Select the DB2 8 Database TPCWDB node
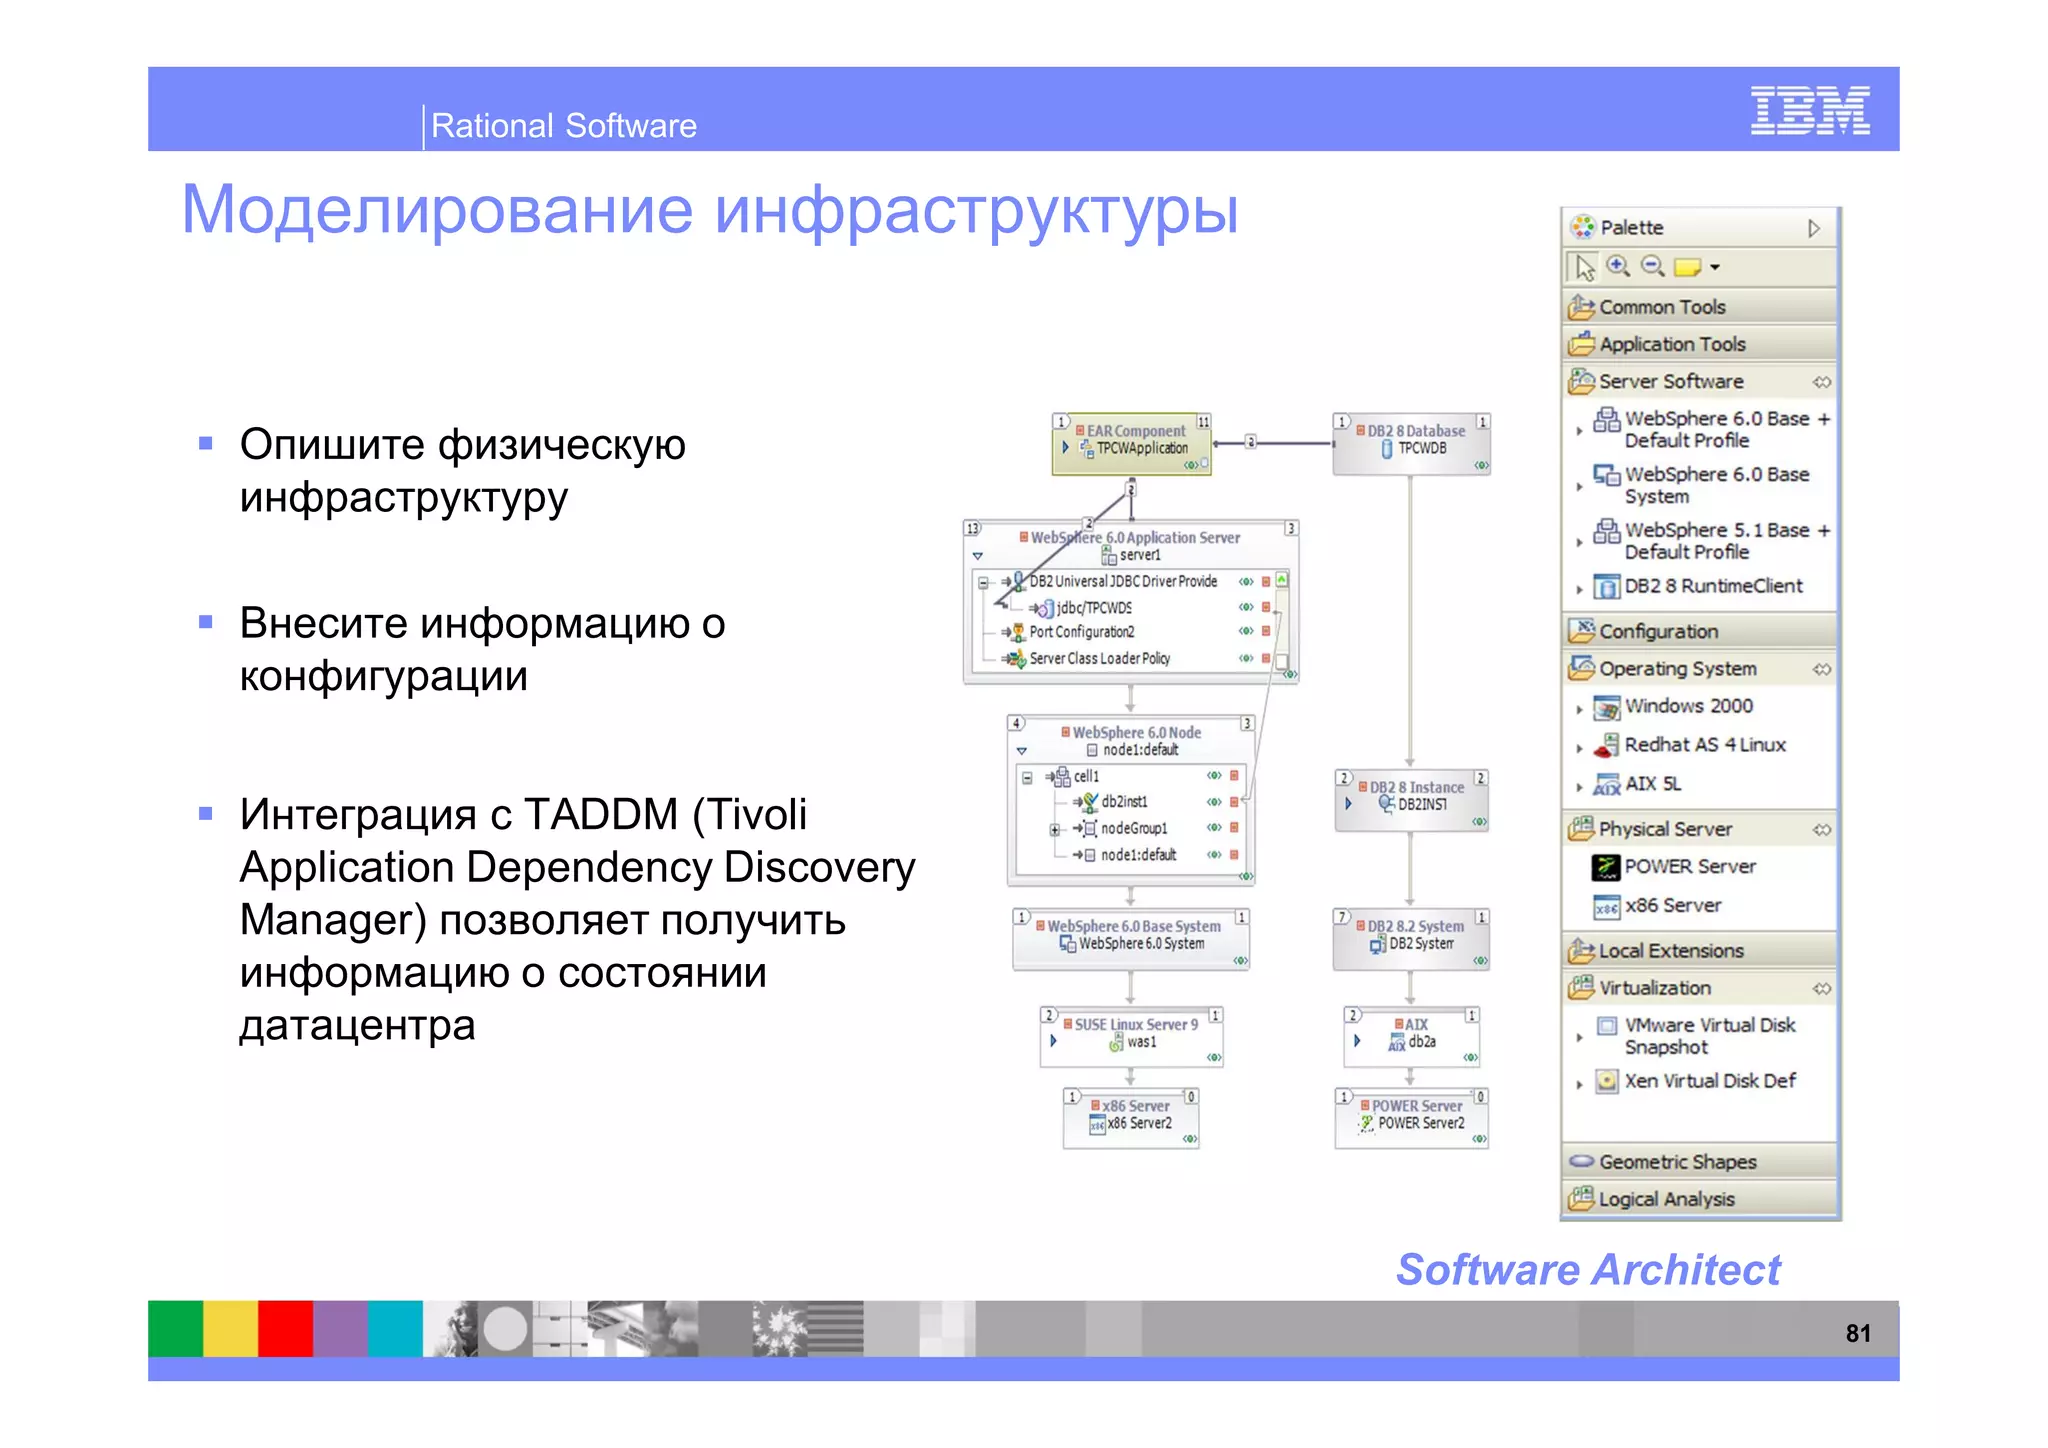2048x1448 pixels. tap(1411, 443)
